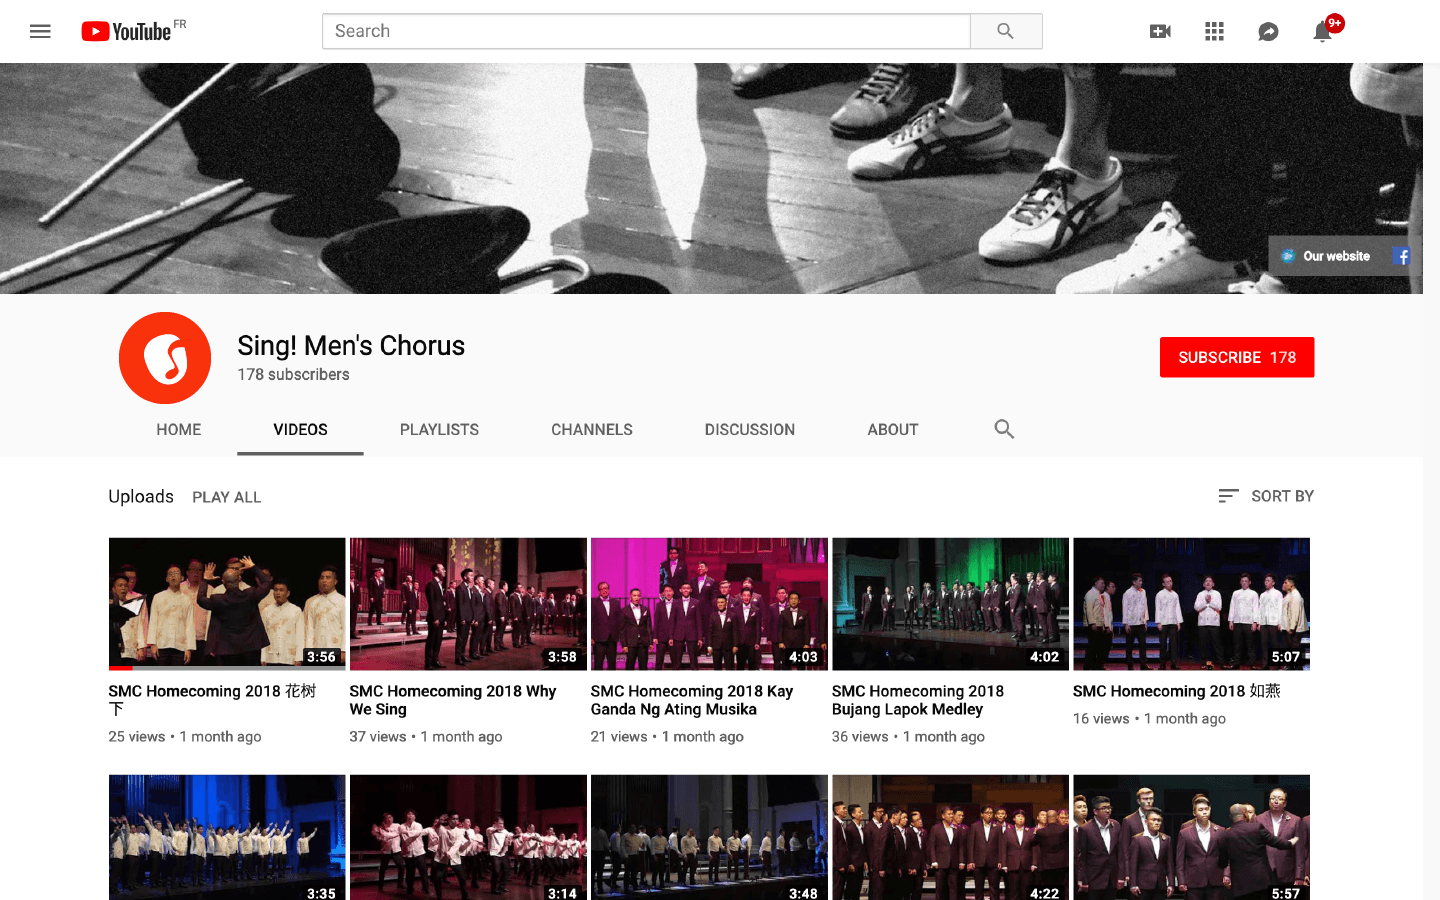The height and width of the screenshot is (900, 1440).
Task: Select the Videos tab
Action: 300,429
